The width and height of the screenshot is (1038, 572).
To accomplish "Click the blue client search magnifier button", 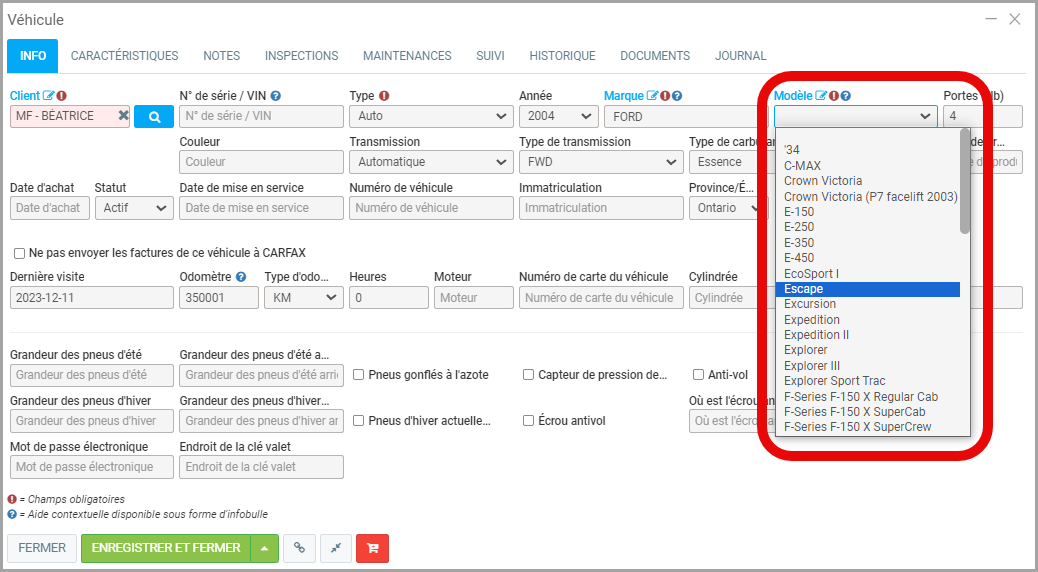I will click(x=154, y=116).
